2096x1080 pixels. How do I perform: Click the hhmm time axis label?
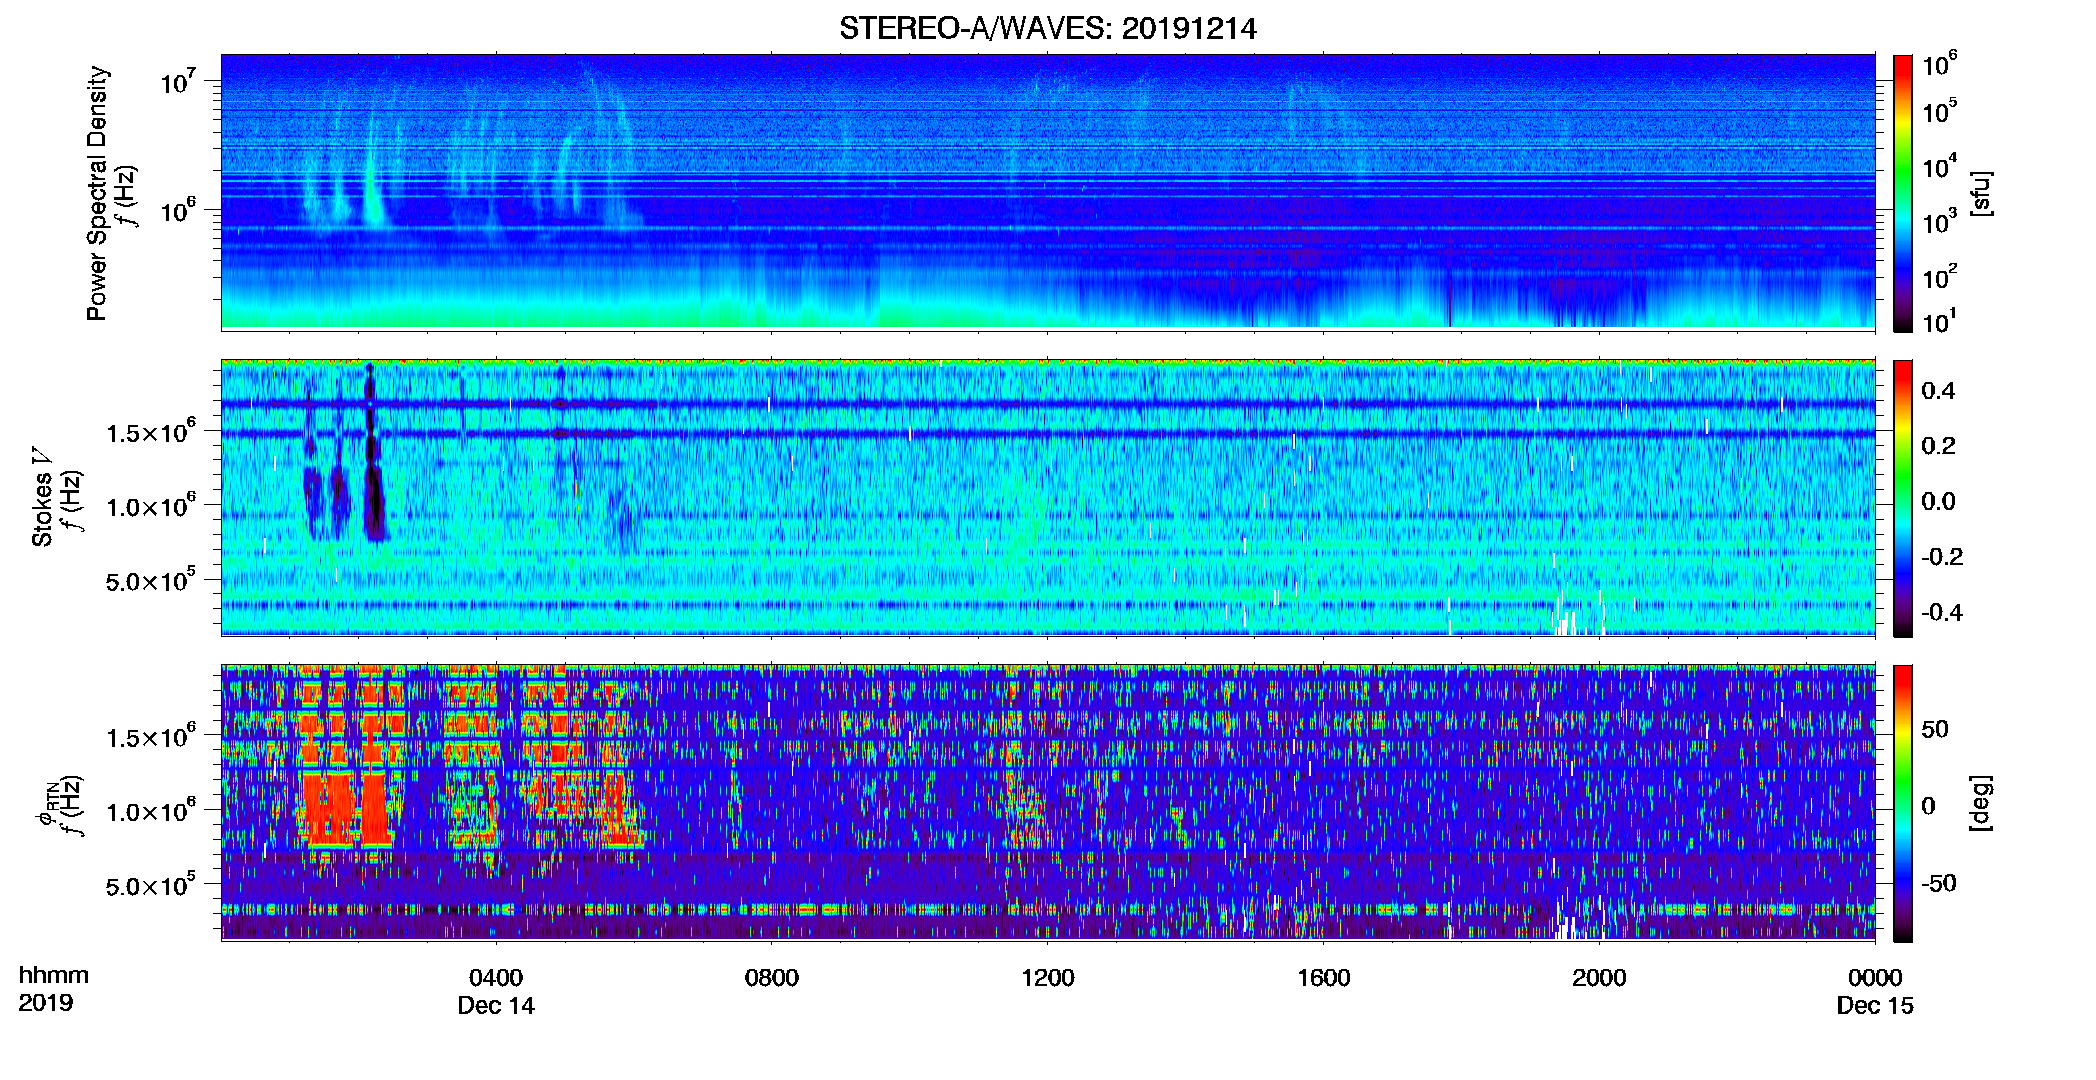[54, 975]
